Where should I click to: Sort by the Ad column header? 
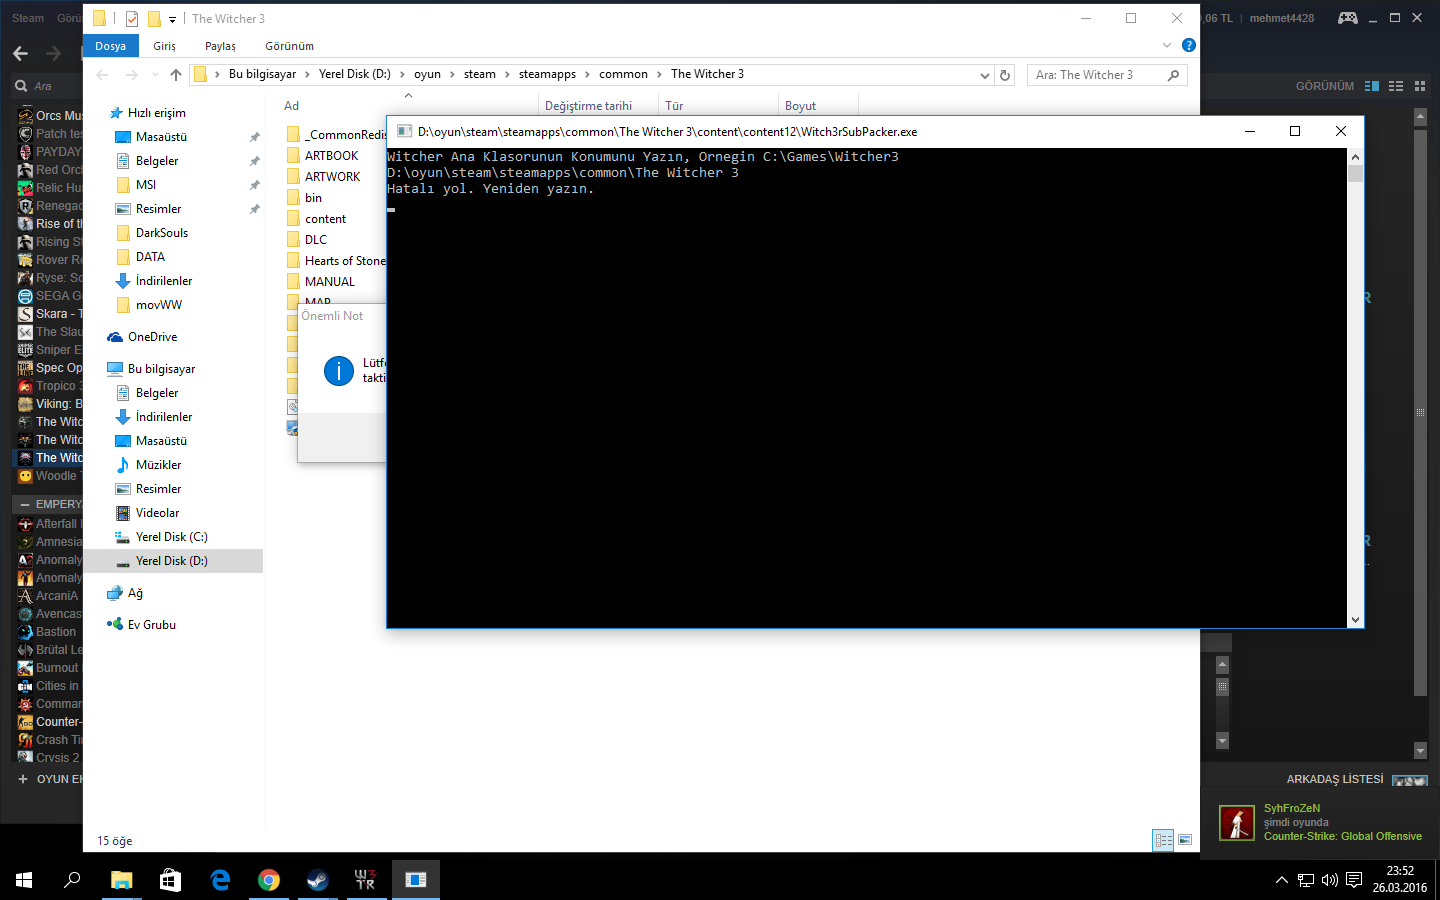click(291, 106)
